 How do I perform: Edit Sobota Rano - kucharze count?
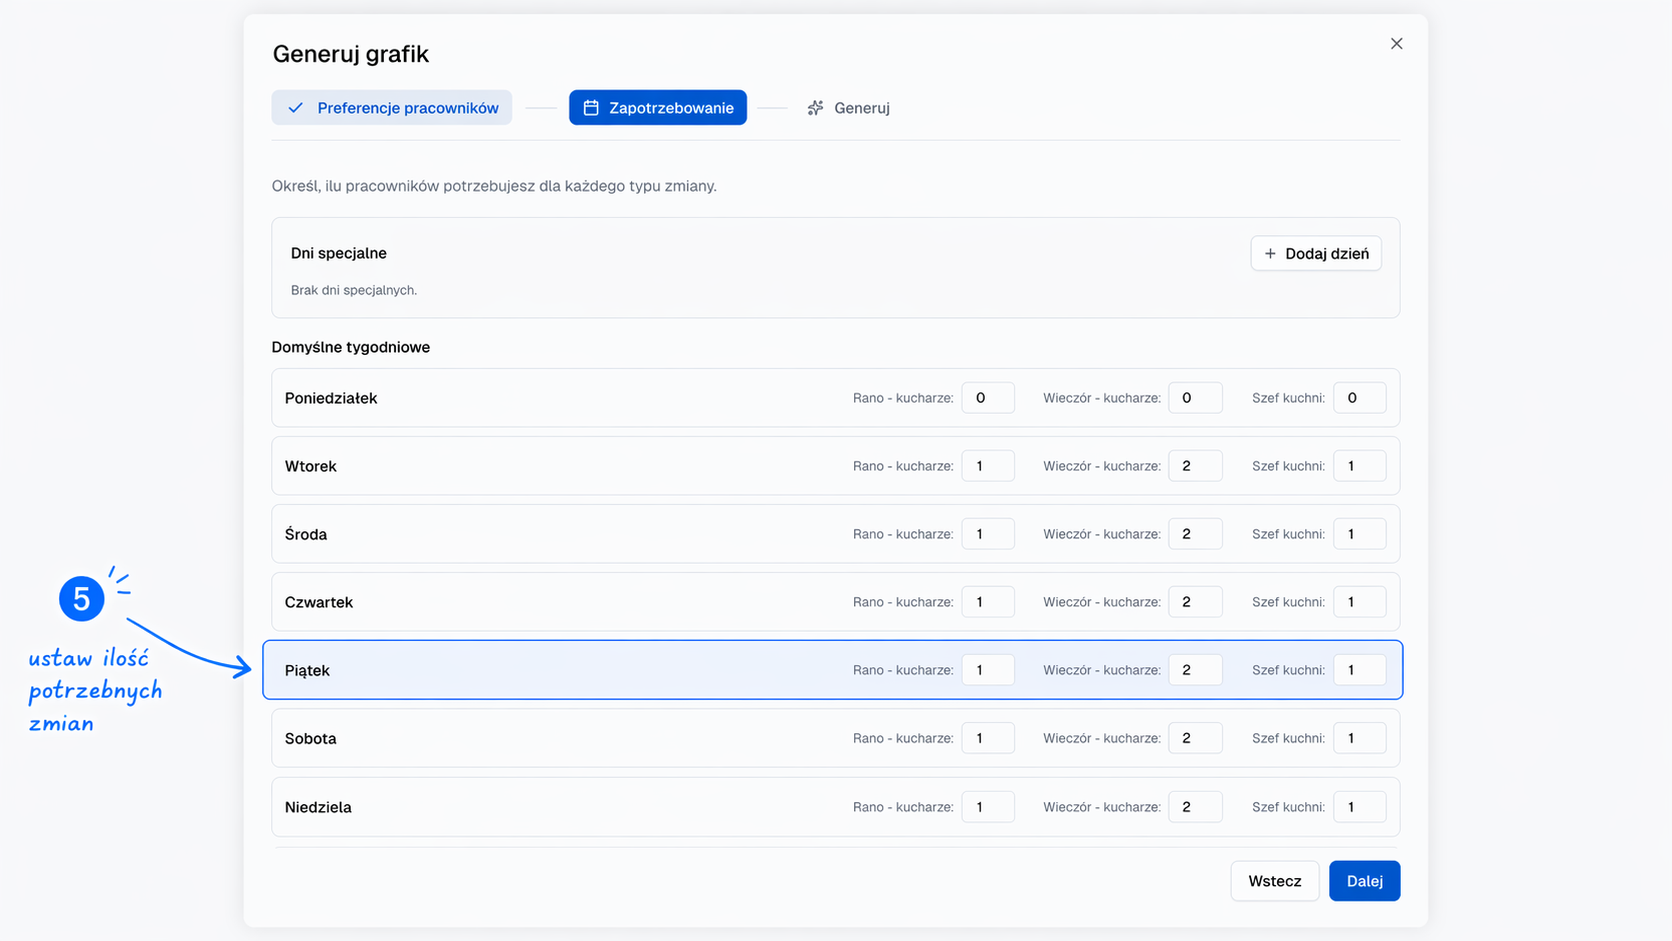click(x=987, y=738)
